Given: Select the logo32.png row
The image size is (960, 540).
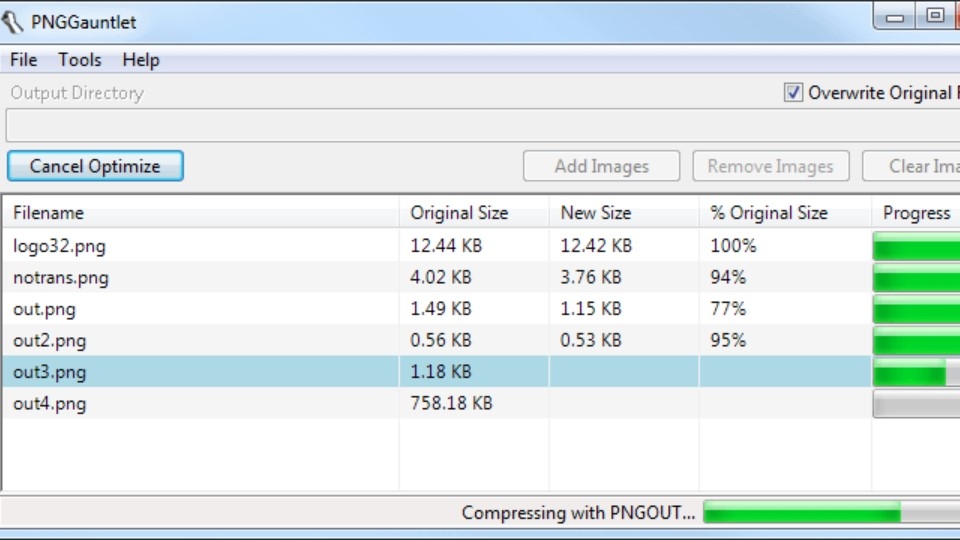Looking at the screenshot, I should (481, 246).
